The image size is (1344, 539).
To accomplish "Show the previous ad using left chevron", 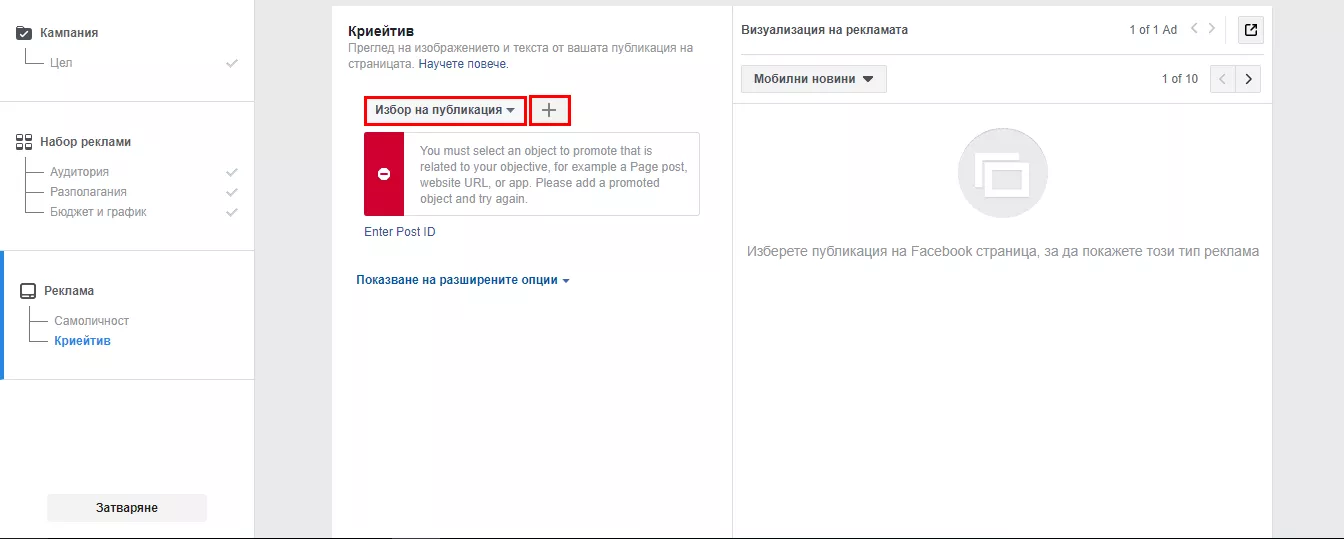I will [1194, 29].
